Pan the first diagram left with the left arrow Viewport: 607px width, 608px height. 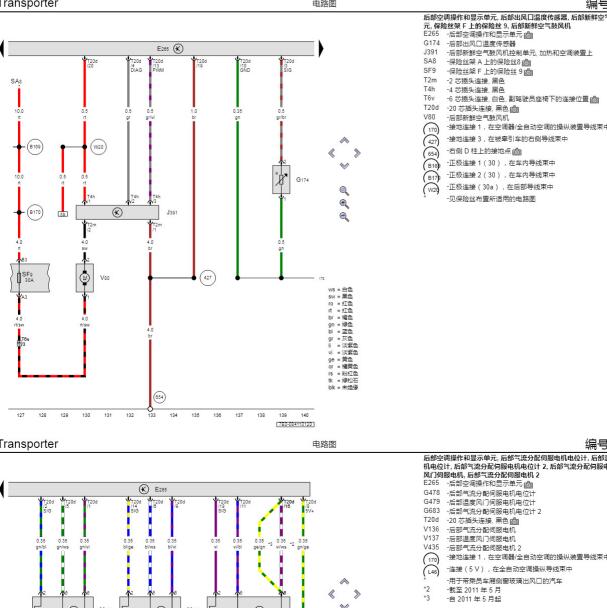click(332, 153)
